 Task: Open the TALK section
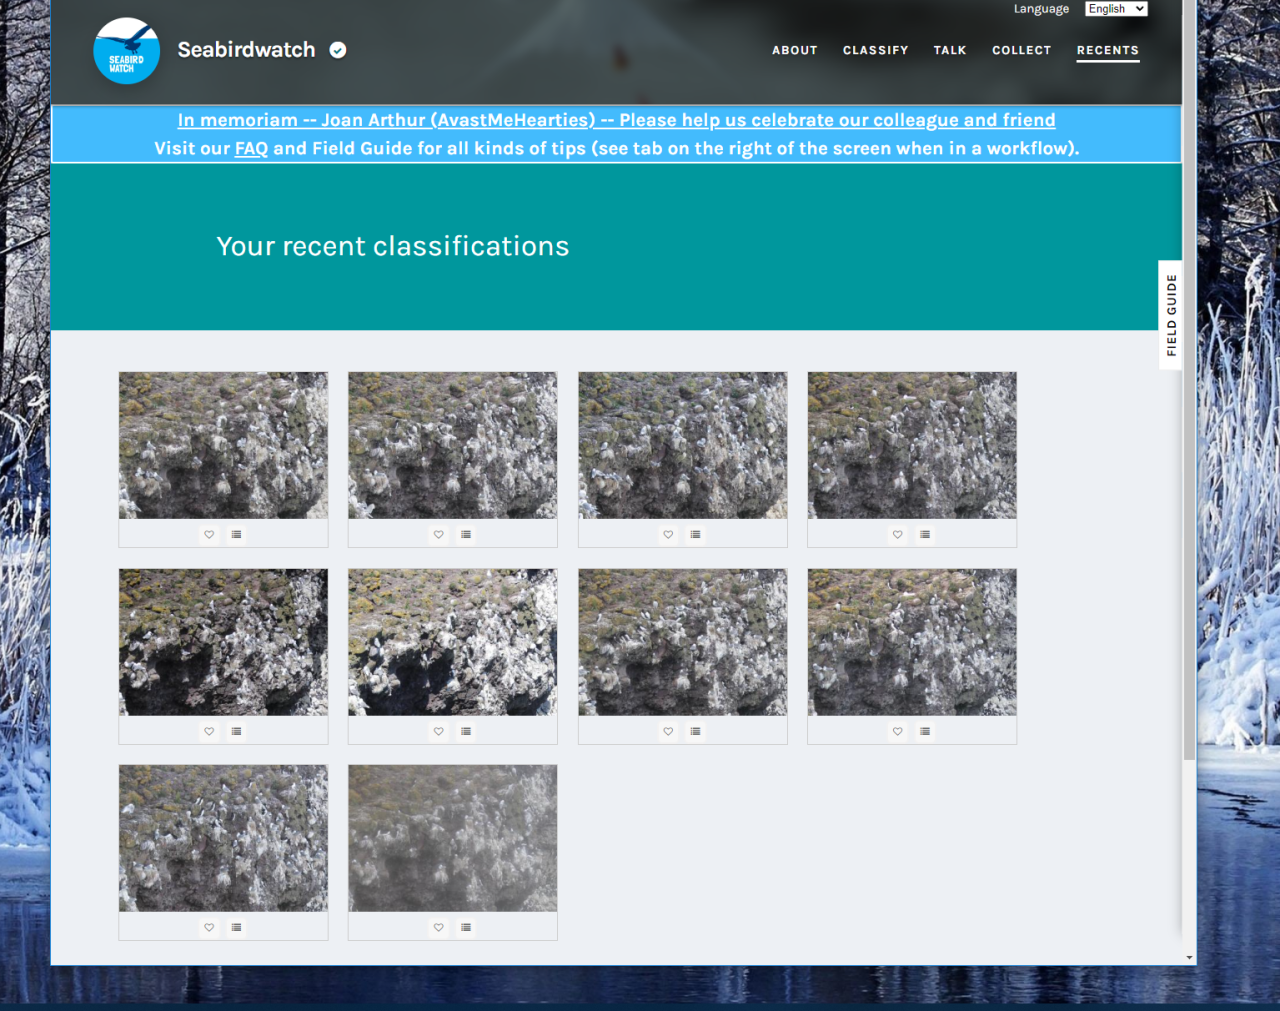click(950, 50)
